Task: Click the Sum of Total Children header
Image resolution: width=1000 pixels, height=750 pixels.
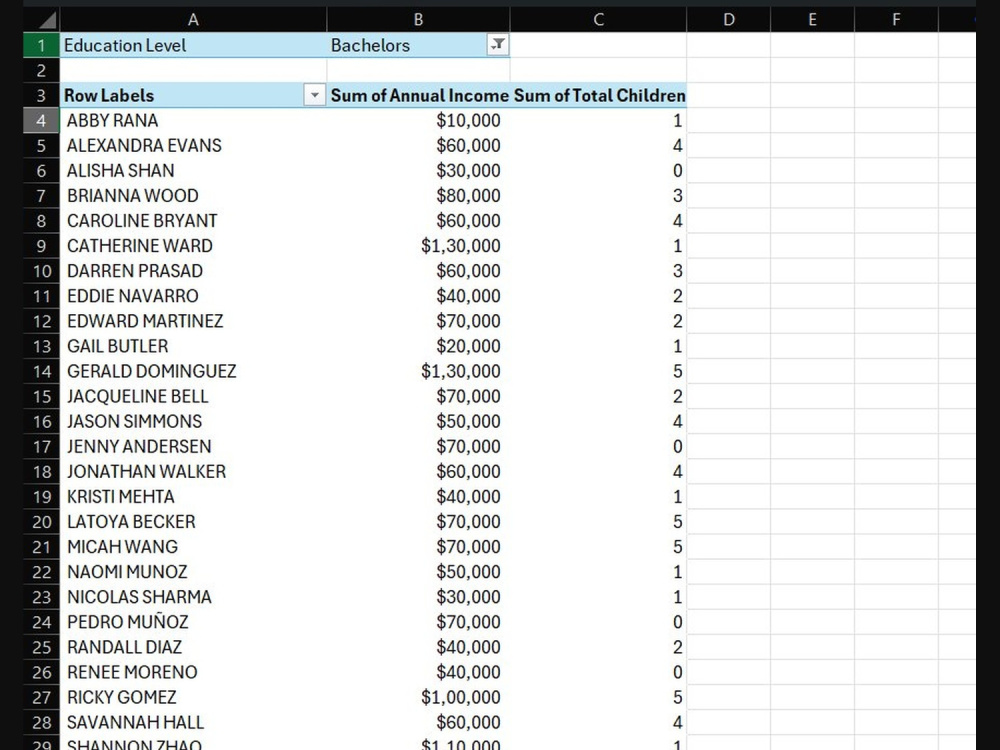Action: pos(598,96)
